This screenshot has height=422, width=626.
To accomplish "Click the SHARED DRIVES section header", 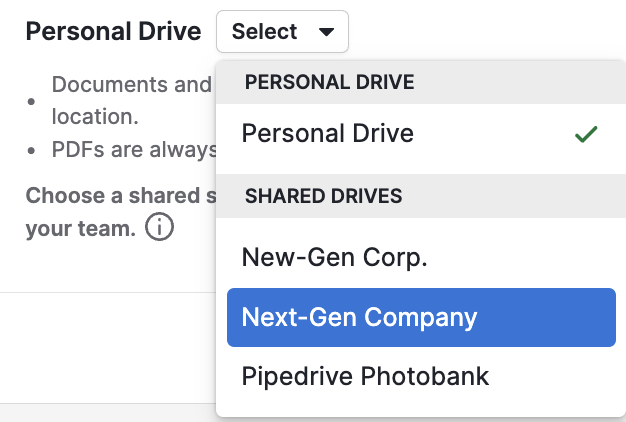I will click(323, 196).
